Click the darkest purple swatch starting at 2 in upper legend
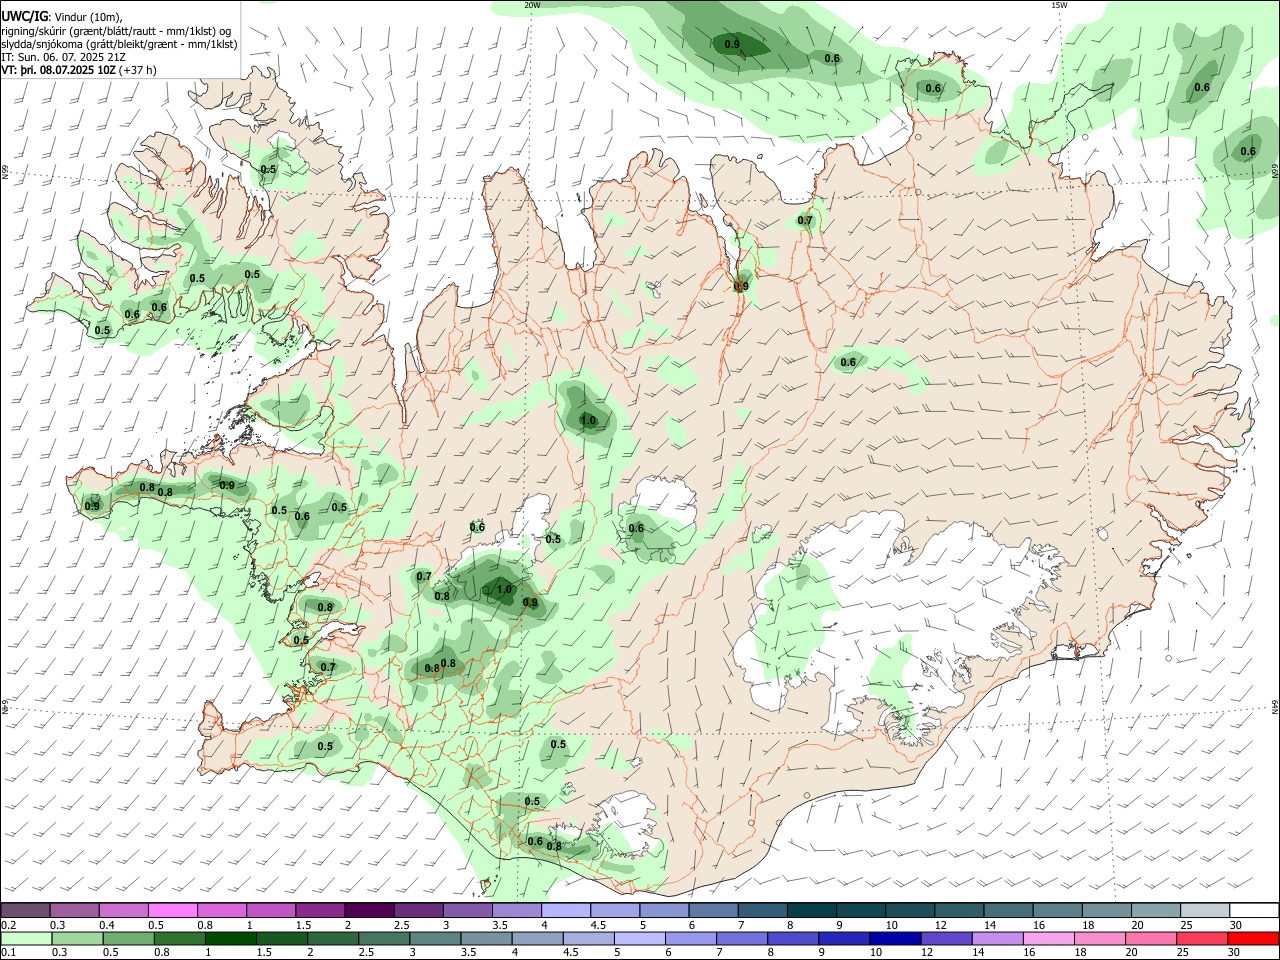Image resolution: width=1280 pixels, height=960 pixels. point(369,910)
